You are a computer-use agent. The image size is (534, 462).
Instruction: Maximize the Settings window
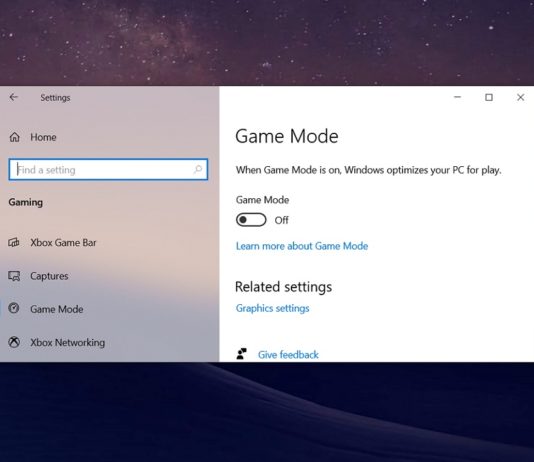point(489,97)
